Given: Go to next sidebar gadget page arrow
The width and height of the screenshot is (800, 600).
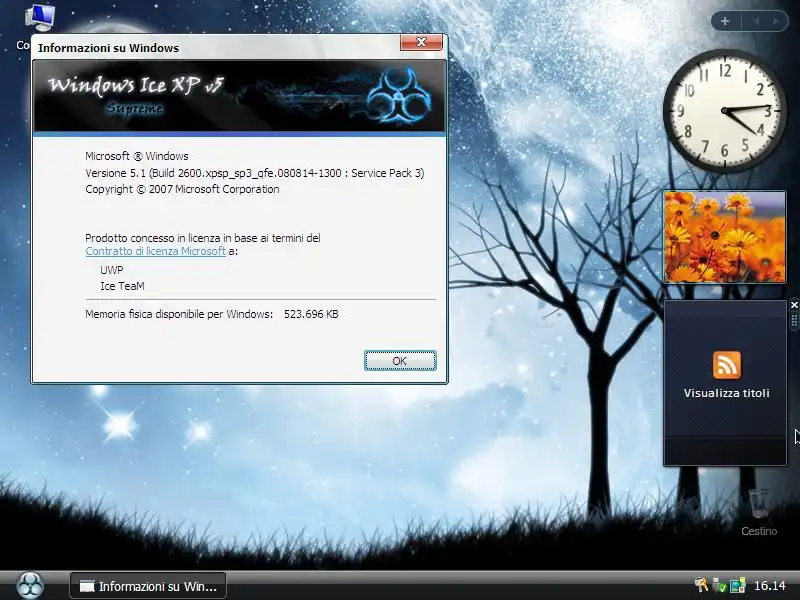Looking at the screenshot, I should (x=775, y=21).
